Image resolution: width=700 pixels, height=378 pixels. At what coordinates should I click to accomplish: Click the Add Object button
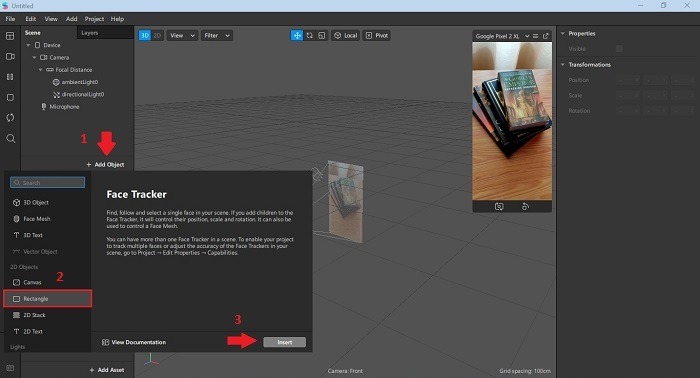pos(105,165)
